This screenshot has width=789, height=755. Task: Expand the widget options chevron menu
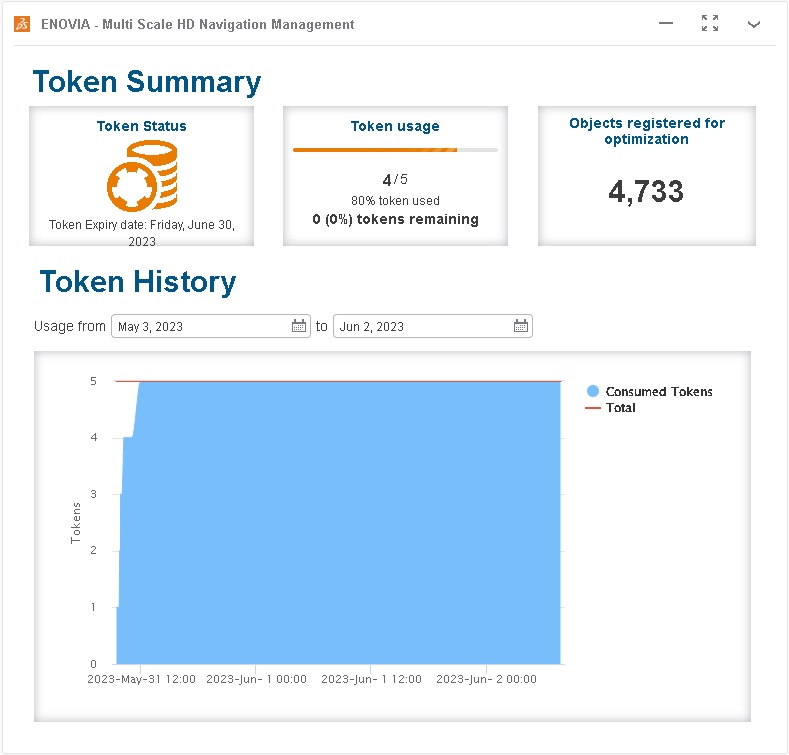pyautogui.click(x=754, y=24)
